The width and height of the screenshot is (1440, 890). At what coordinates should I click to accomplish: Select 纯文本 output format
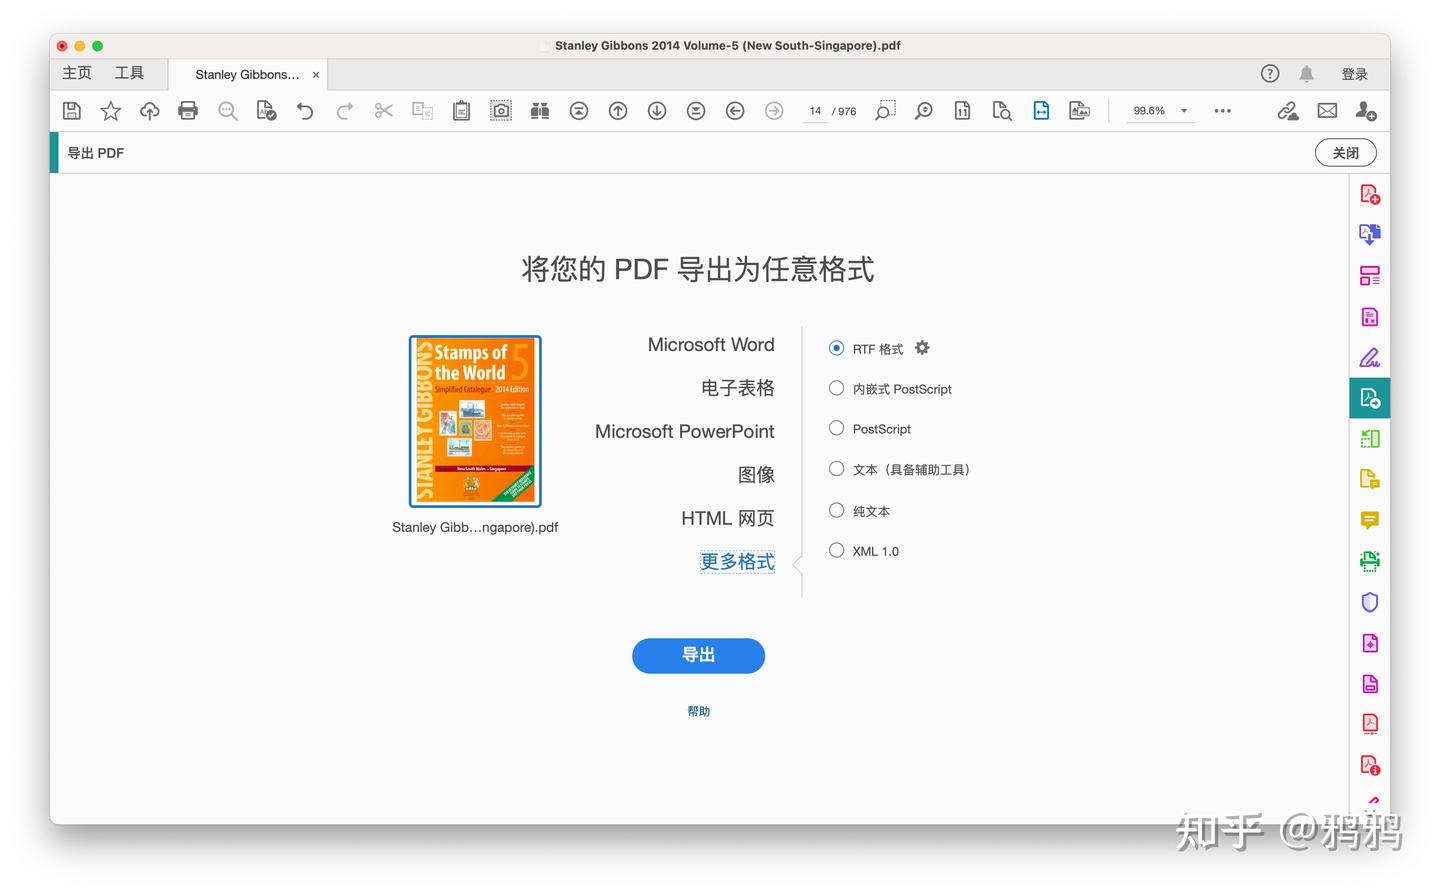click(836, 510)
